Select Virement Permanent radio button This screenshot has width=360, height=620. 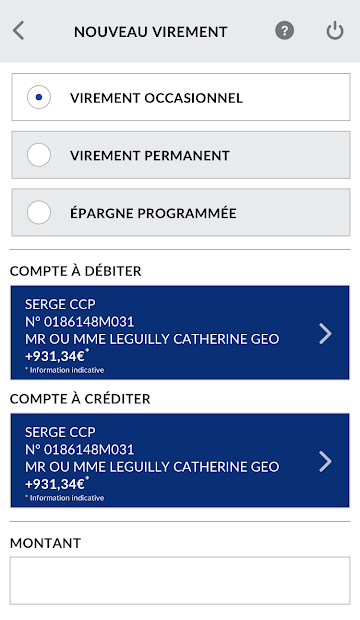tap(39, 155)
